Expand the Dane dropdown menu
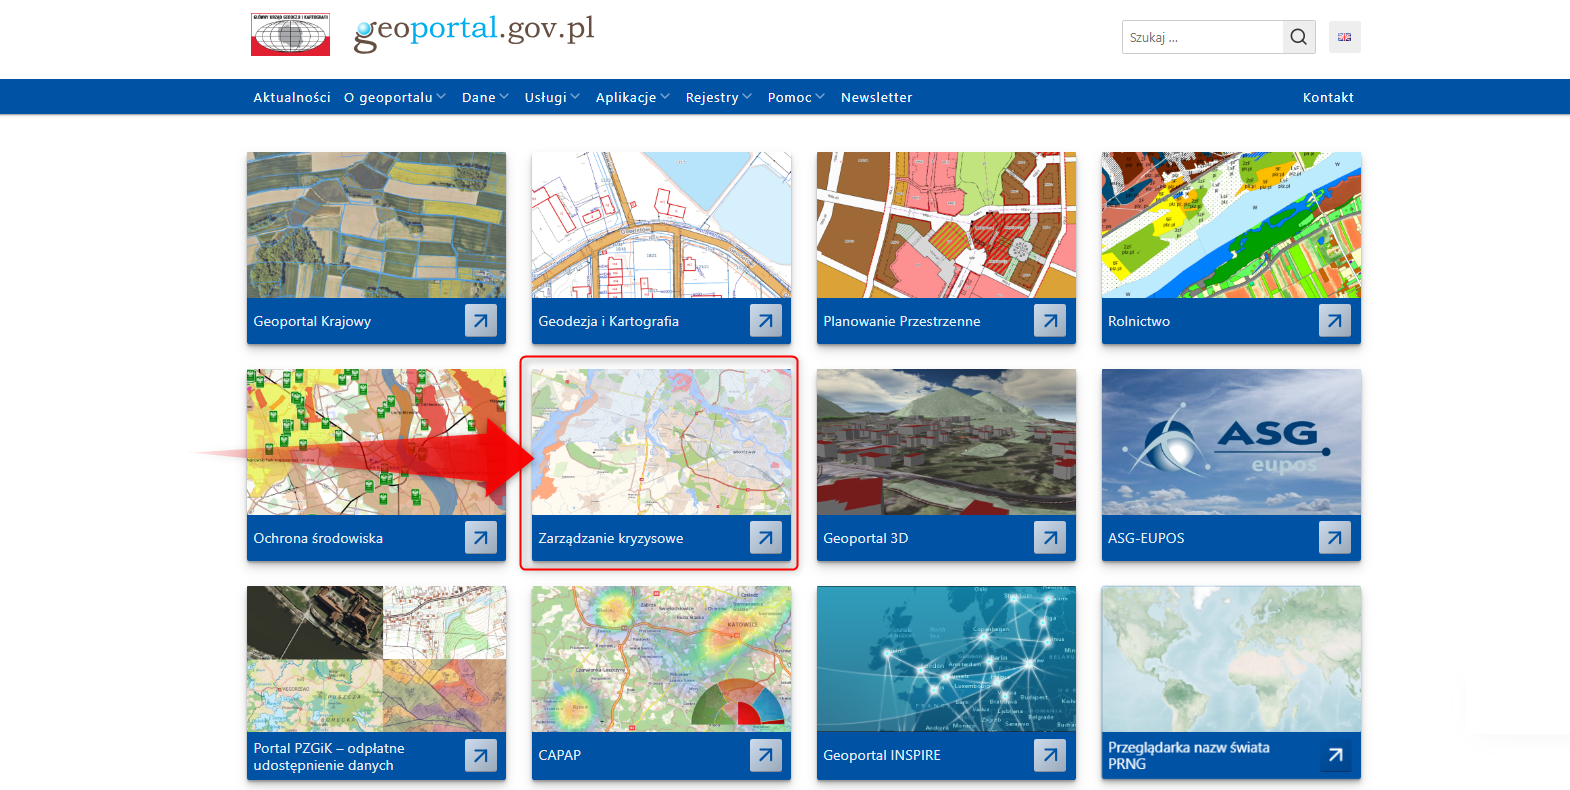1570x790 pixels. point(485,97)
